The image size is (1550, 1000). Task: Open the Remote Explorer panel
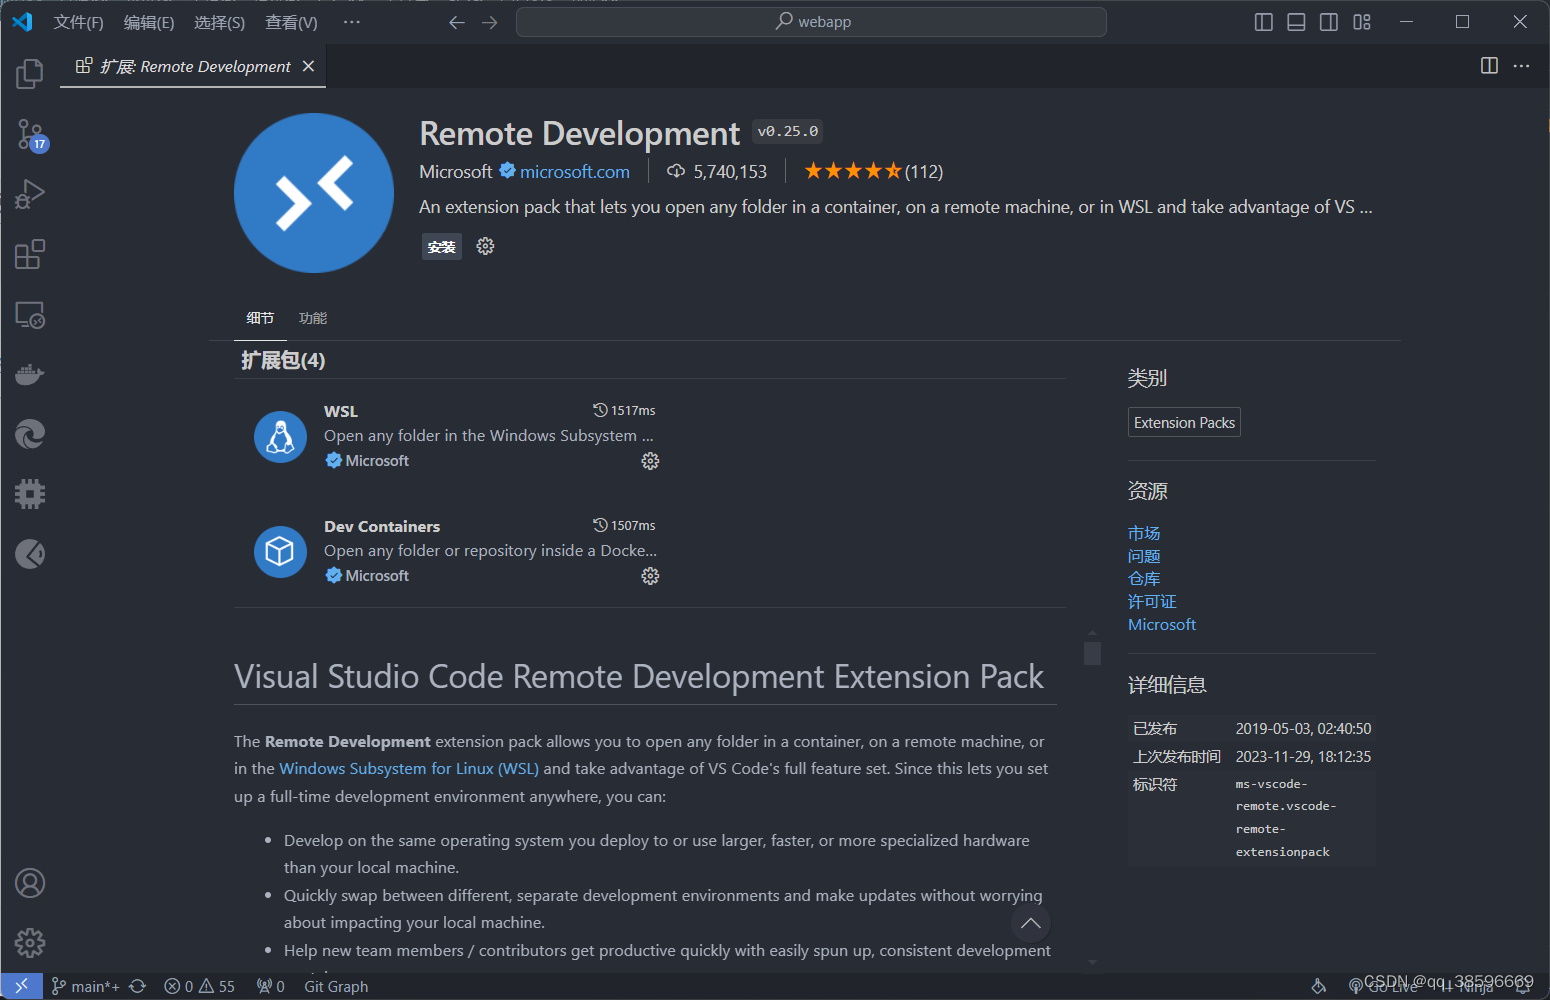[29, 314]
